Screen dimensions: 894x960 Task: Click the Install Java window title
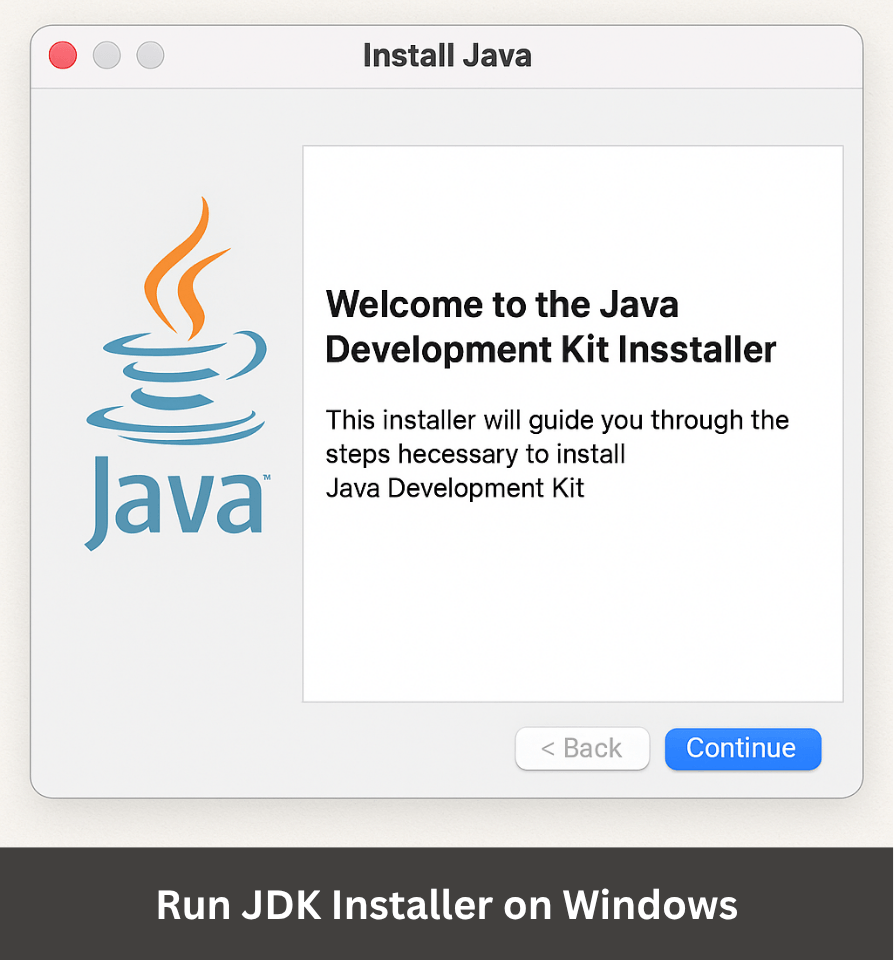[446, 56]
